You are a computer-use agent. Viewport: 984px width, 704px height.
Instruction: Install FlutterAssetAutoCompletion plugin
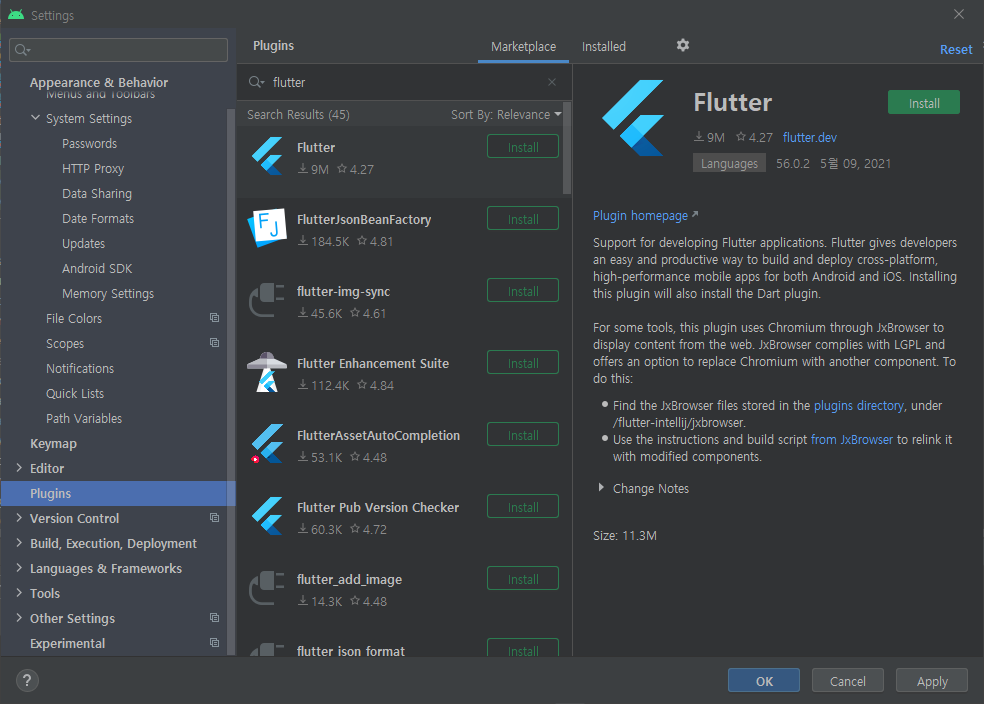click(x=523, y=435)
